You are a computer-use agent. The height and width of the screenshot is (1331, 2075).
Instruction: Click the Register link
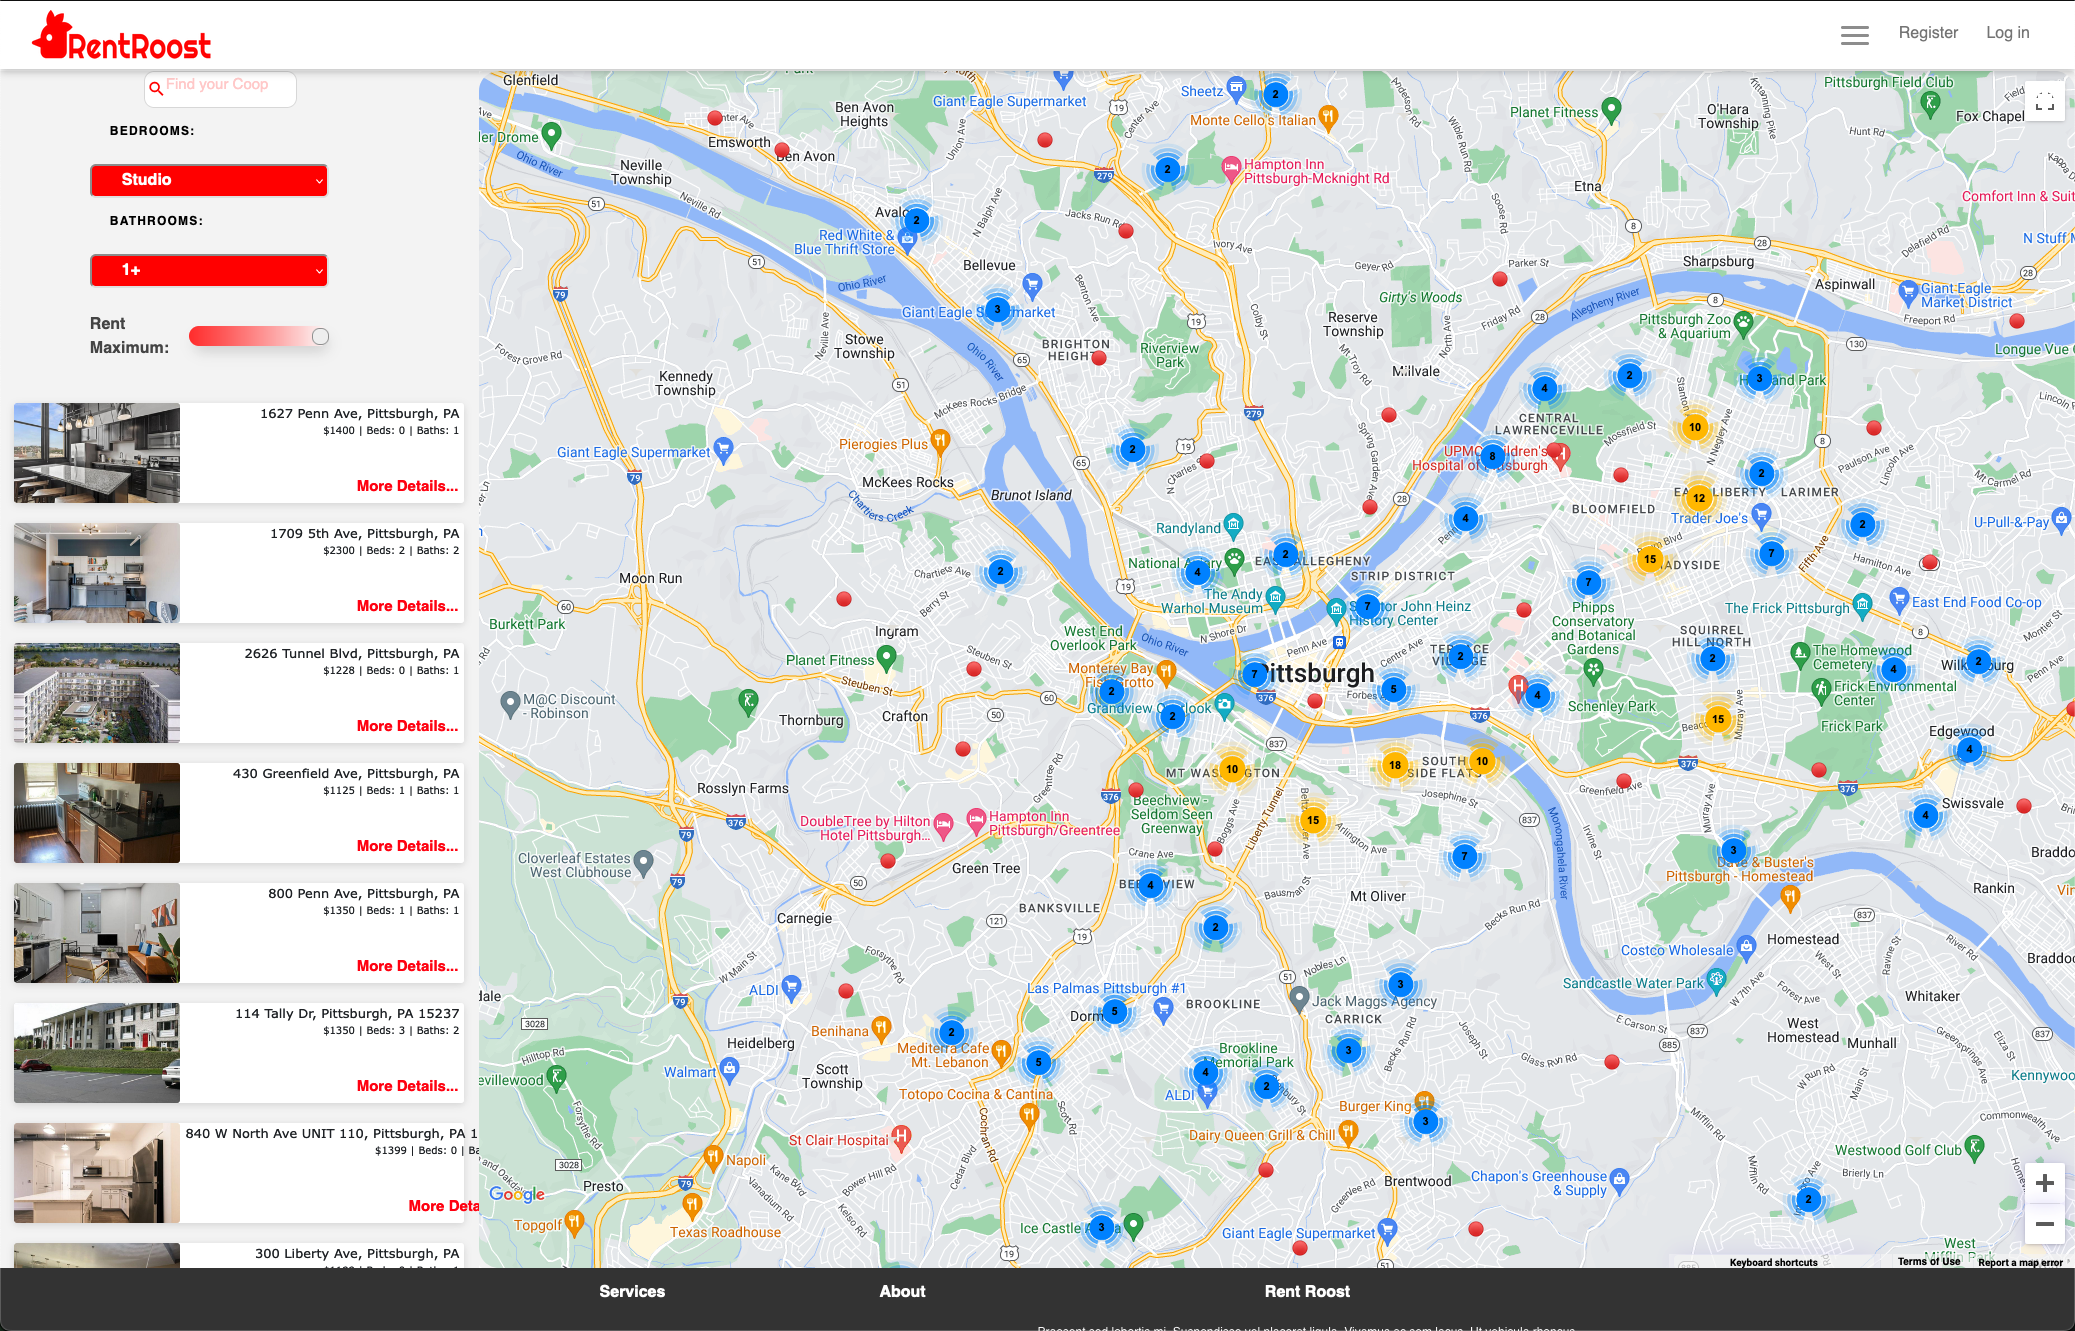(x=1928, y=33)
